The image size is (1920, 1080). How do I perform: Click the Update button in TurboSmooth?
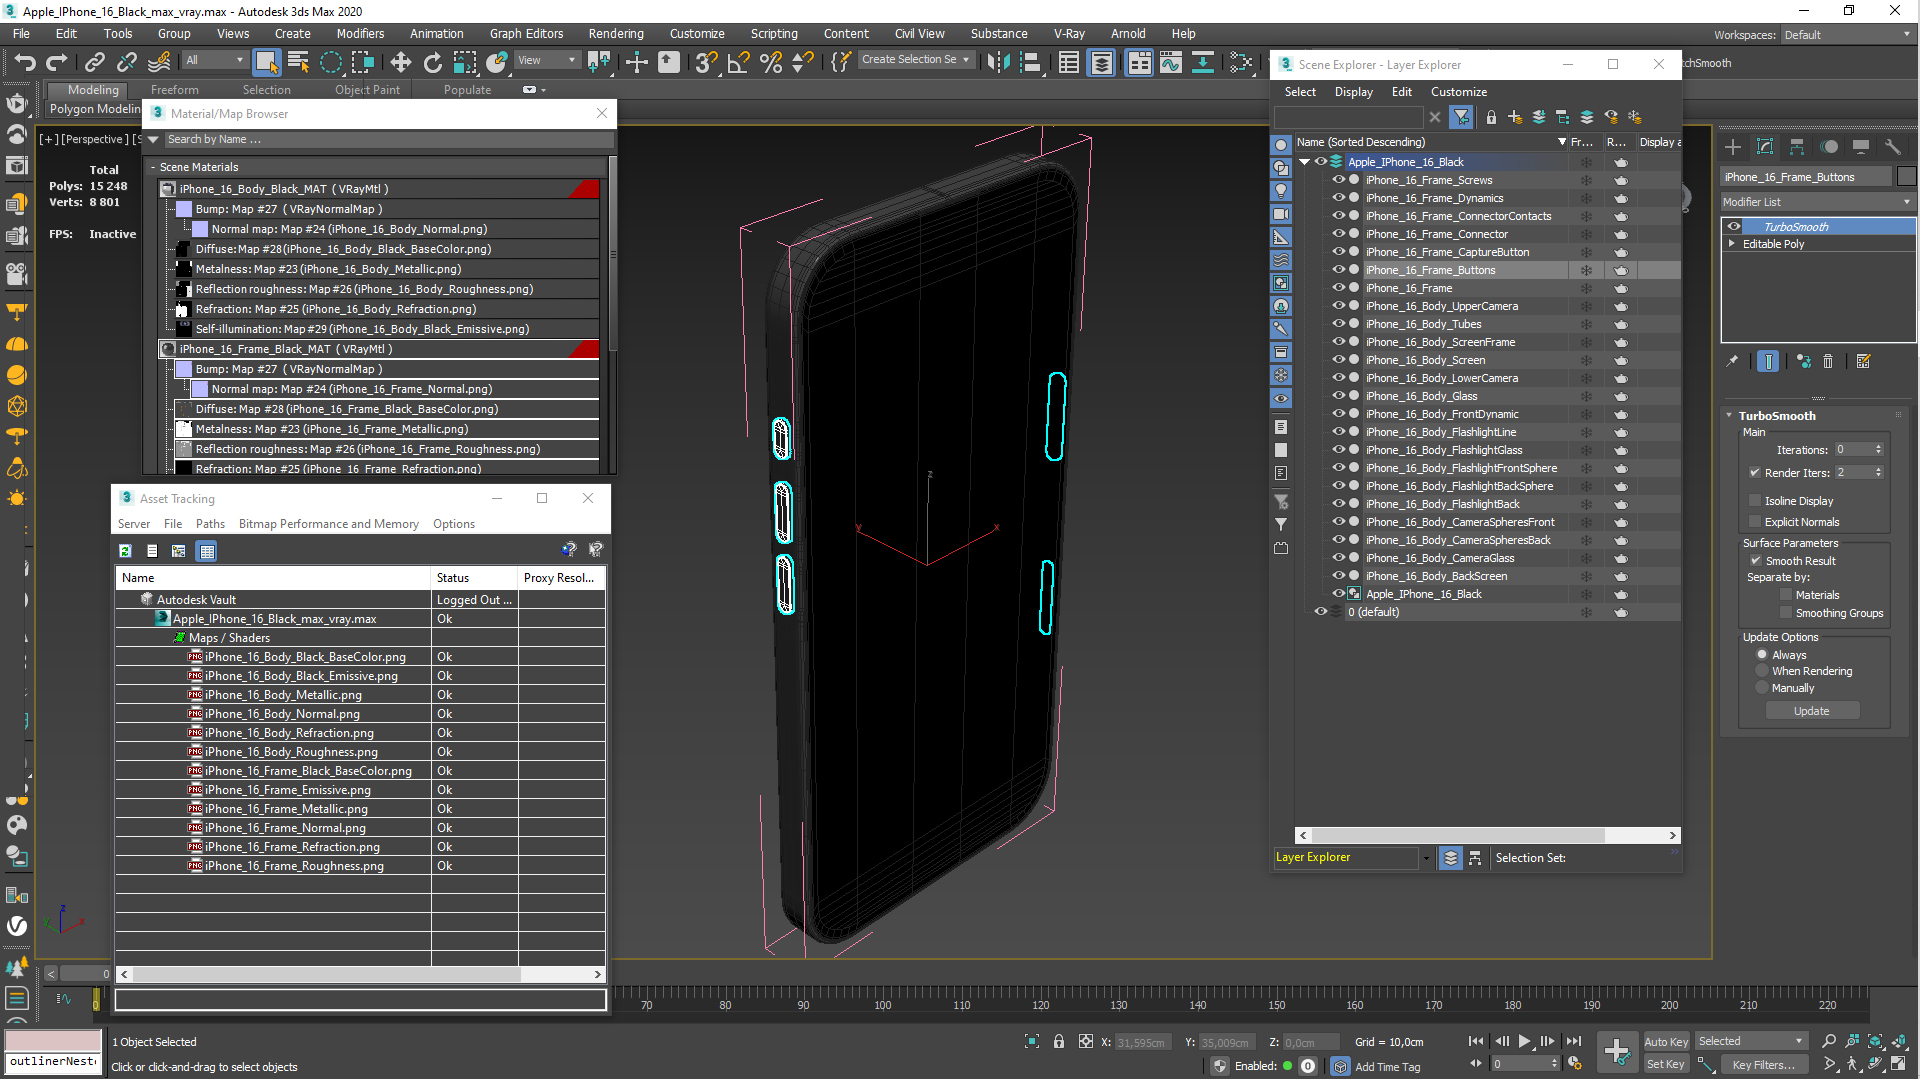pyautogui.click(x=1811, y=711)
